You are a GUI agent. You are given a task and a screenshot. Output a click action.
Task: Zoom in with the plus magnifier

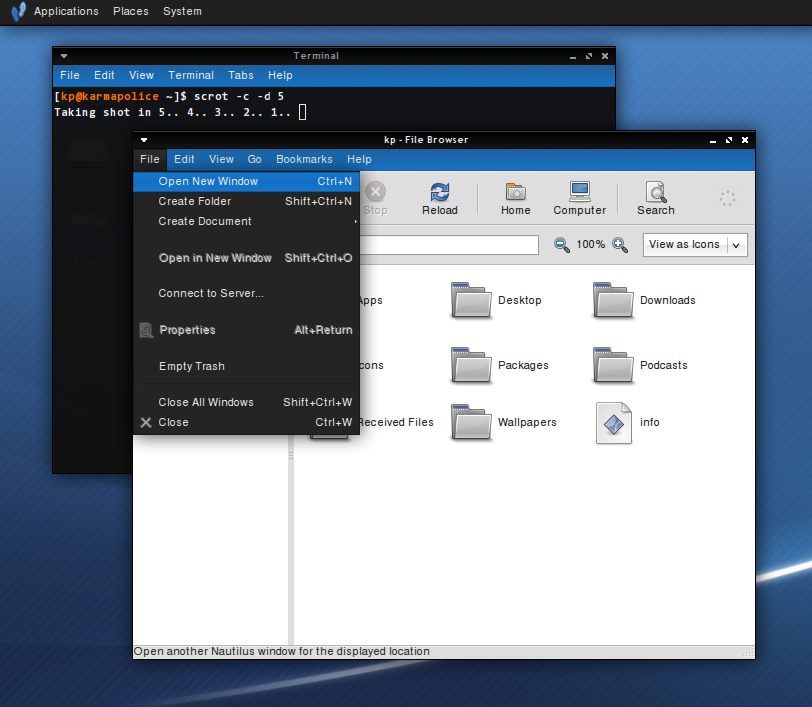[620, 244]
